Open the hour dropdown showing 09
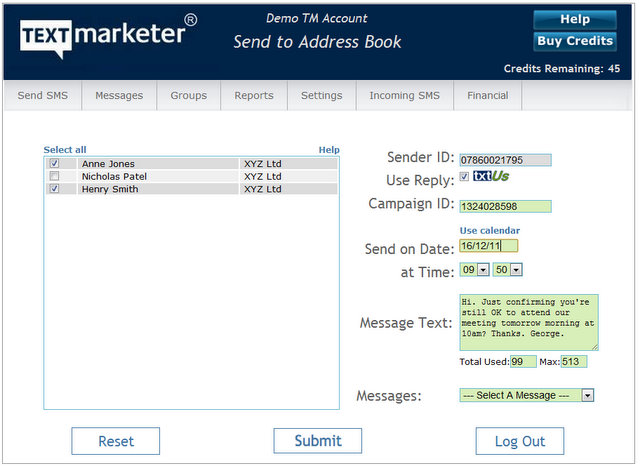Viewport: 640px width, 466px height. [475, 270]
